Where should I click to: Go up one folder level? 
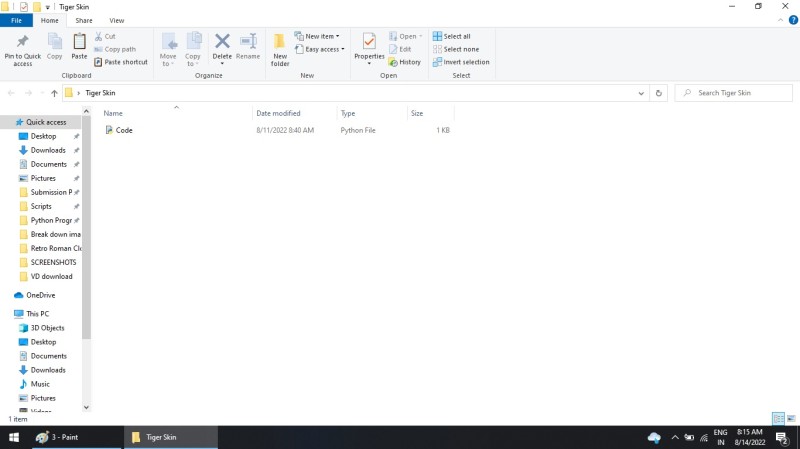coord(54,93)
